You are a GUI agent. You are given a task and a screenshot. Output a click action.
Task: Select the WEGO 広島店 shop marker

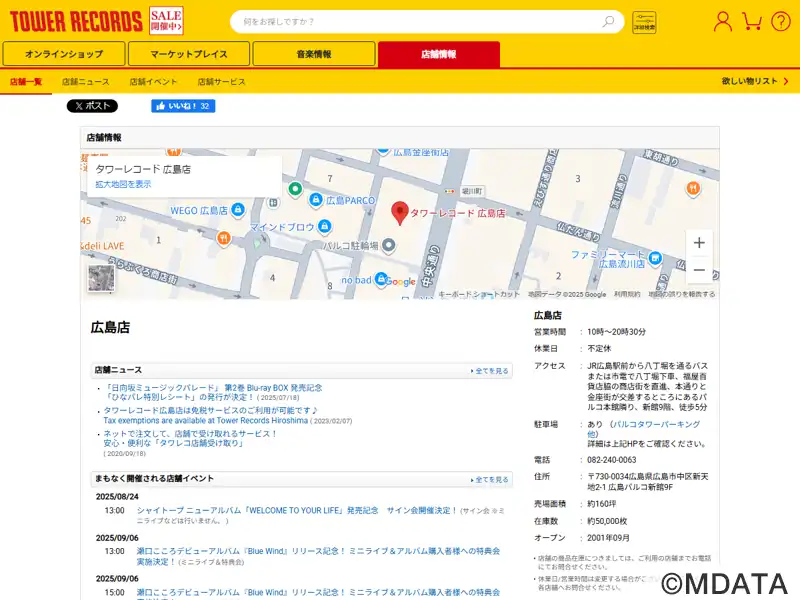[x=238, y=209]
